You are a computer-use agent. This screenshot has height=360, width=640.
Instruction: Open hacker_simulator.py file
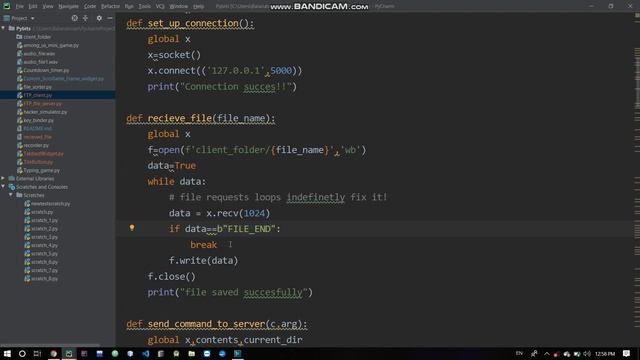click(x=45, y=112)
